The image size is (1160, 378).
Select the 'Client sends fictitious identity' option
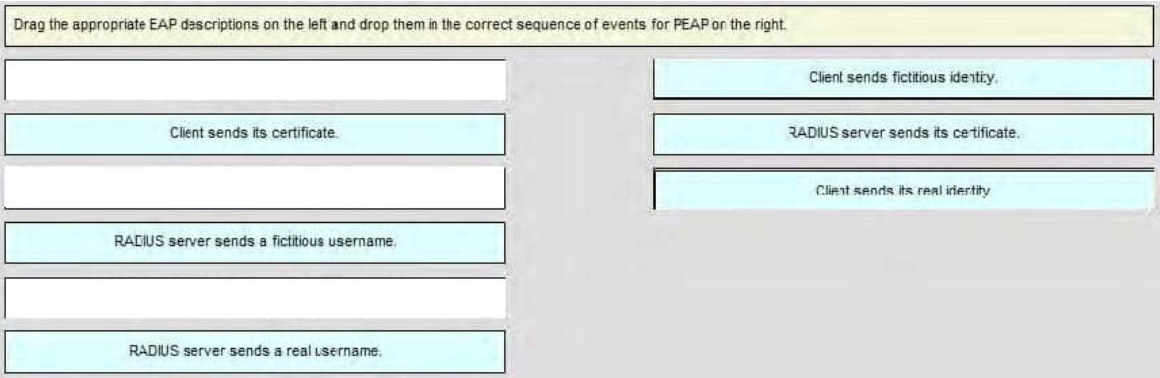903,78
